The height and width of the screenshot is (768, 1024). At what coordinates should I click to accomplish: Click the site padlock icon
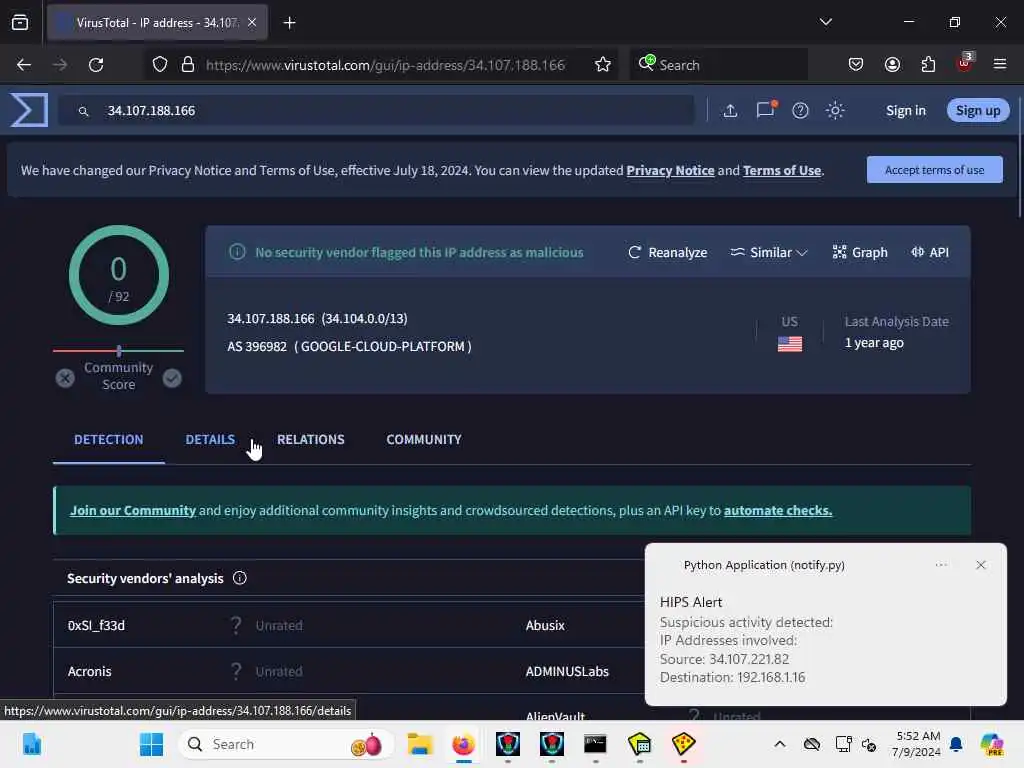coord(187,65)
